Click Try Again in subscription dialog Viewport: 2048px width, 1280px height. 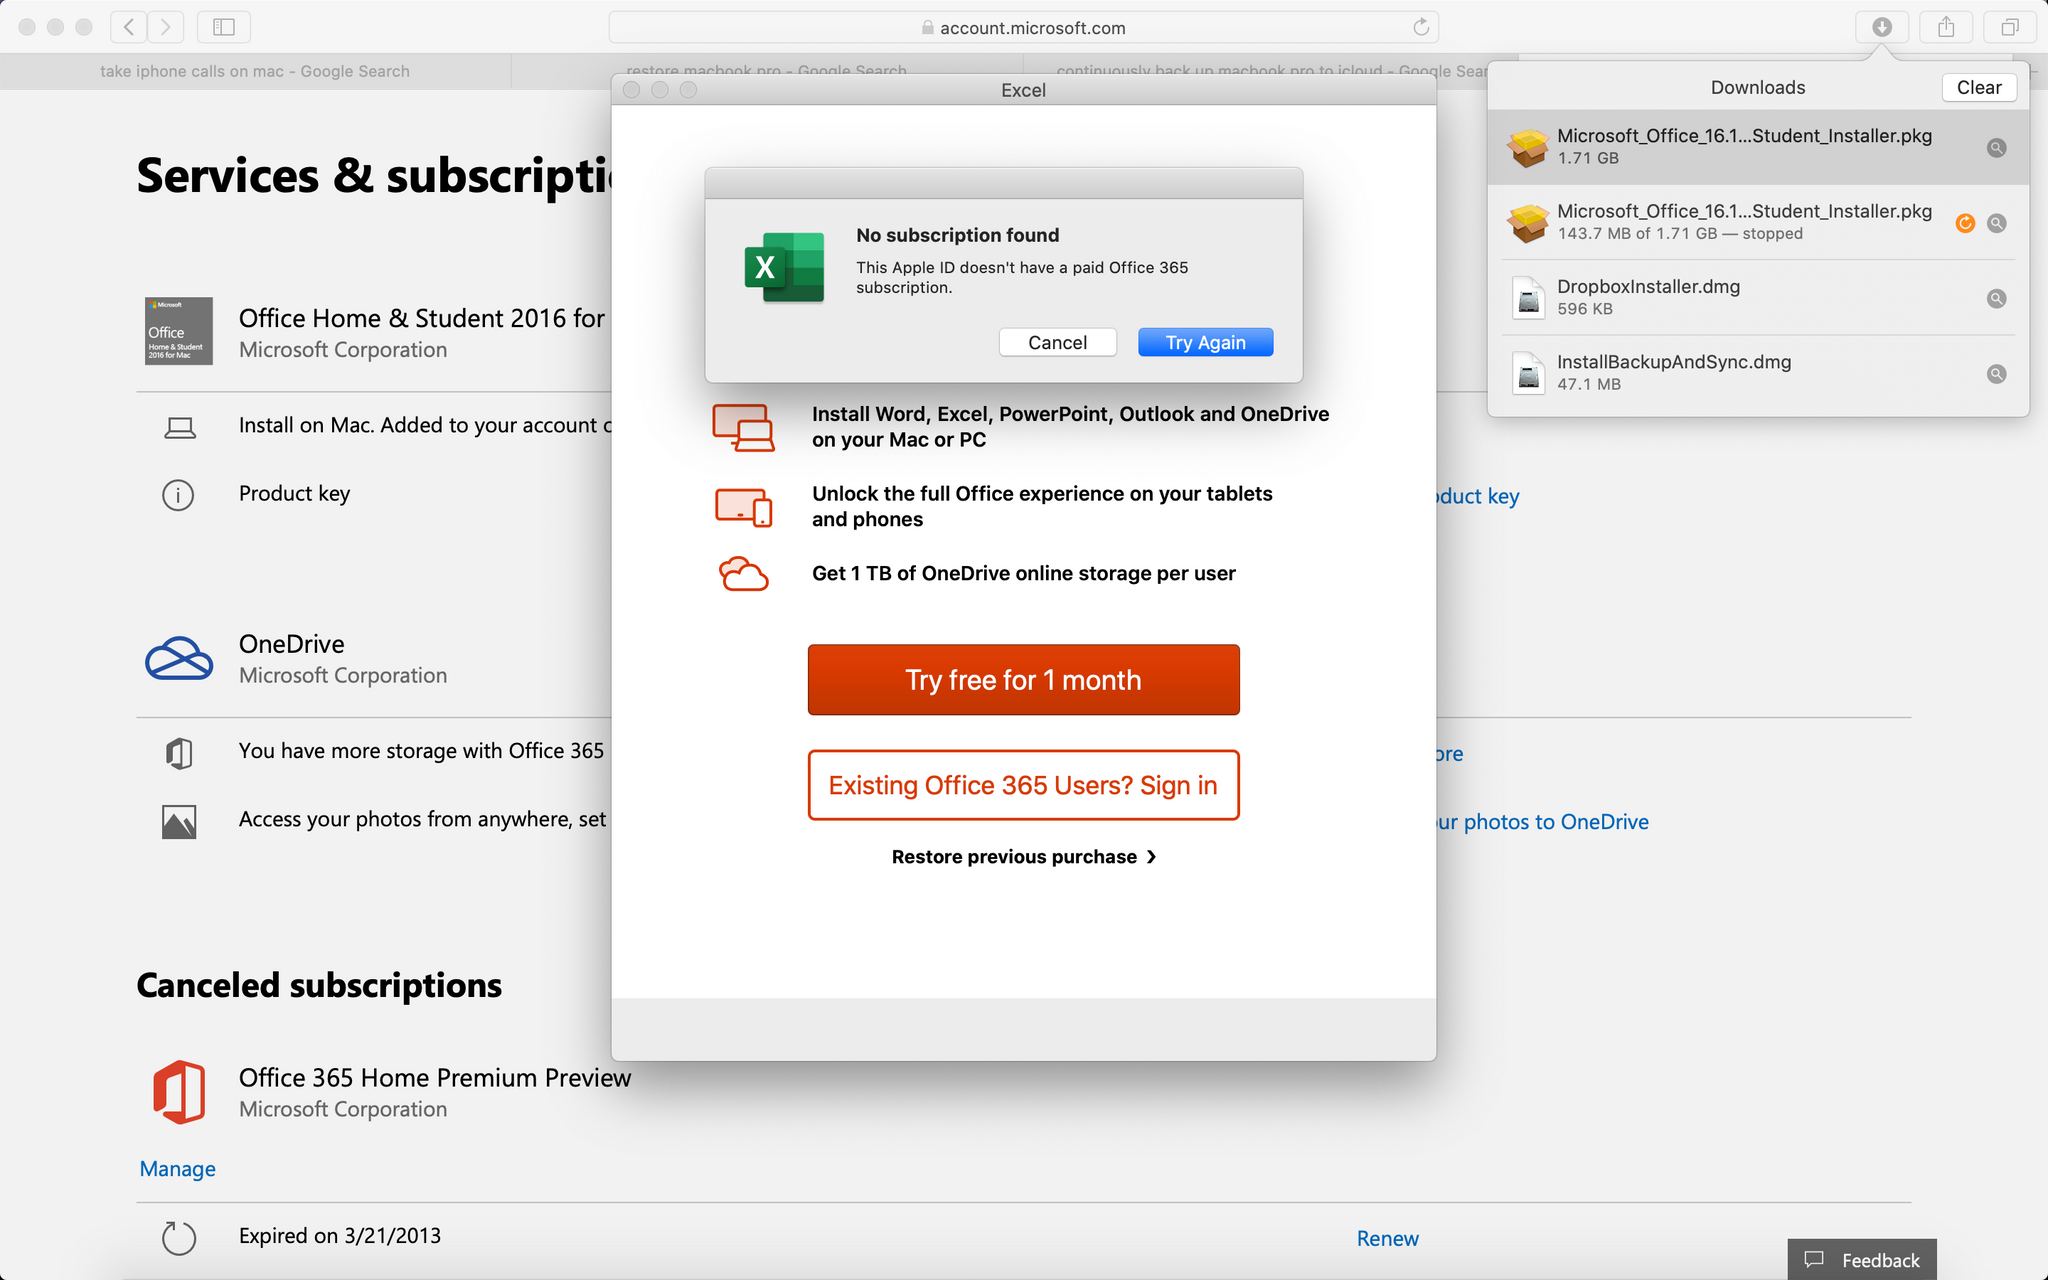[x=1205, y=342]
